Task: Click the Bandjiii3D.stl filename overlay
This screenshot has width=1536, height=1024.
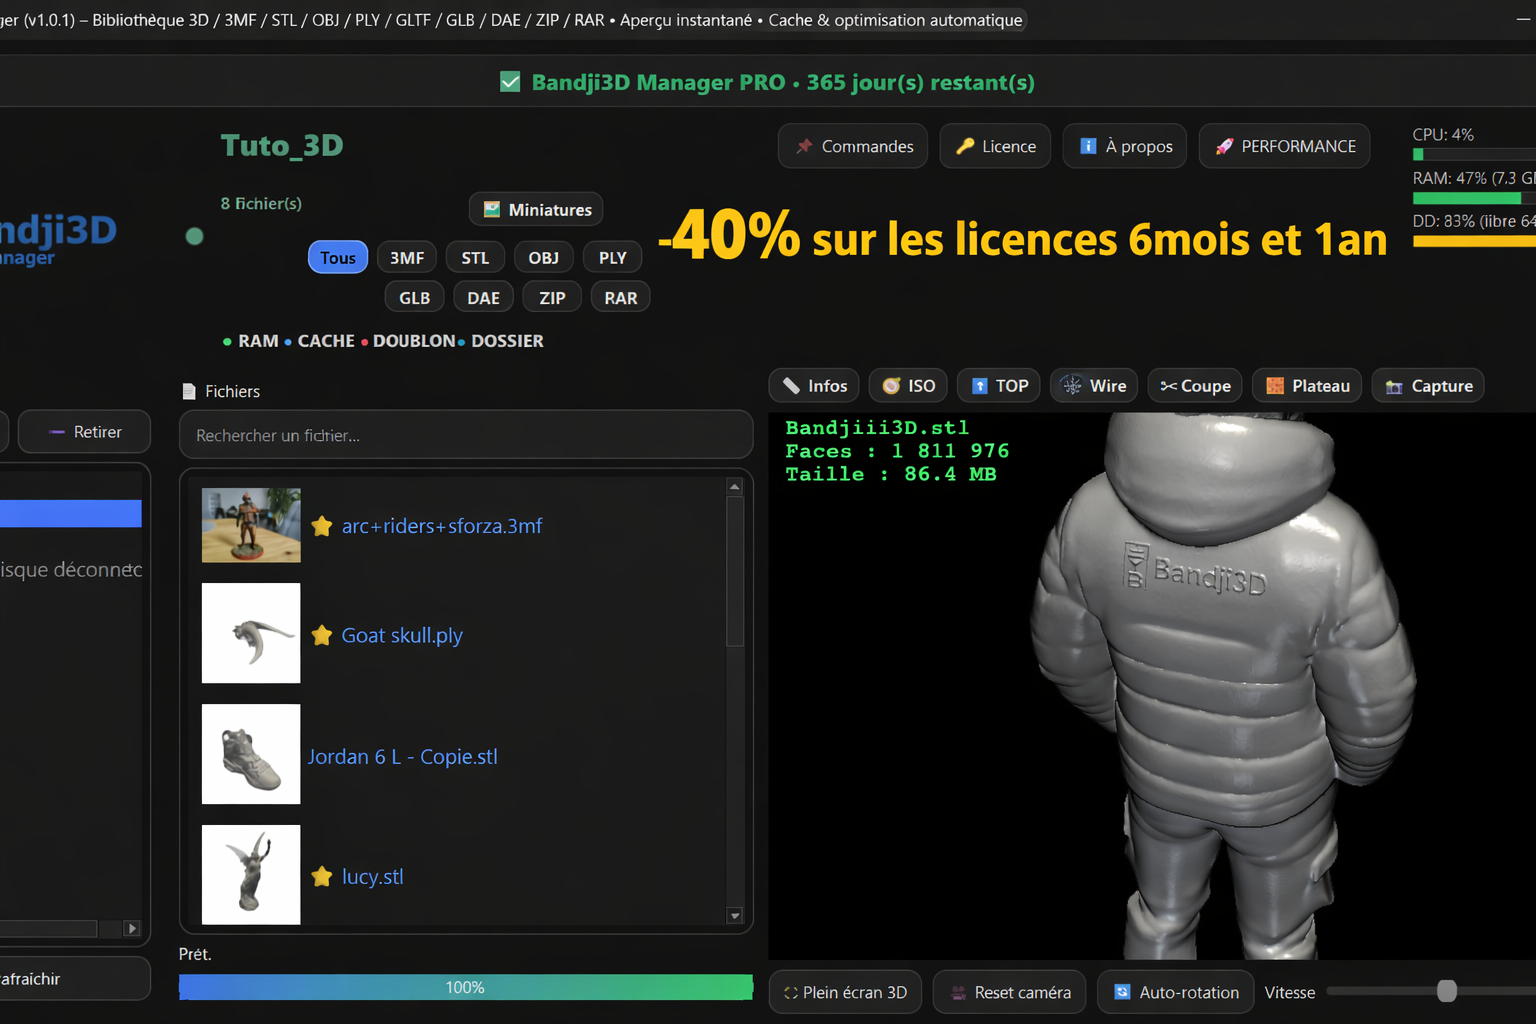Action: pyautogui.click(x=877, y=427)
